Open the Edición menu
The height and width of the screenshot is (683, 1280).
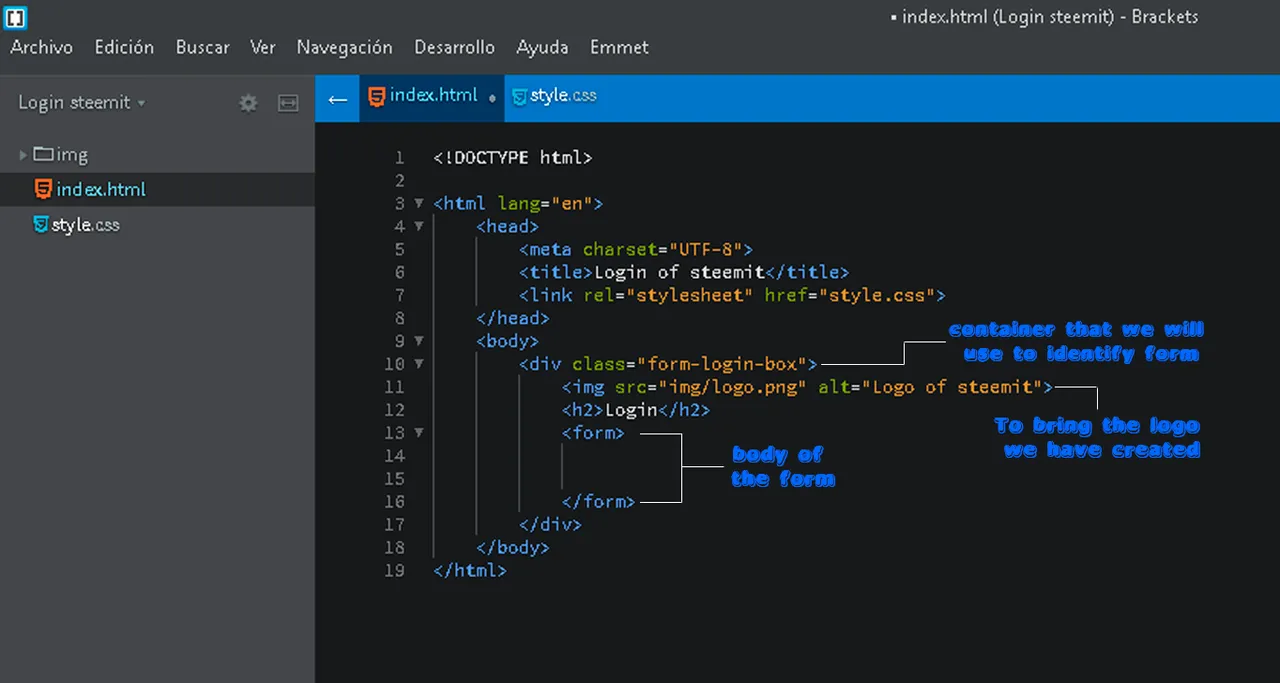[124, 47]
